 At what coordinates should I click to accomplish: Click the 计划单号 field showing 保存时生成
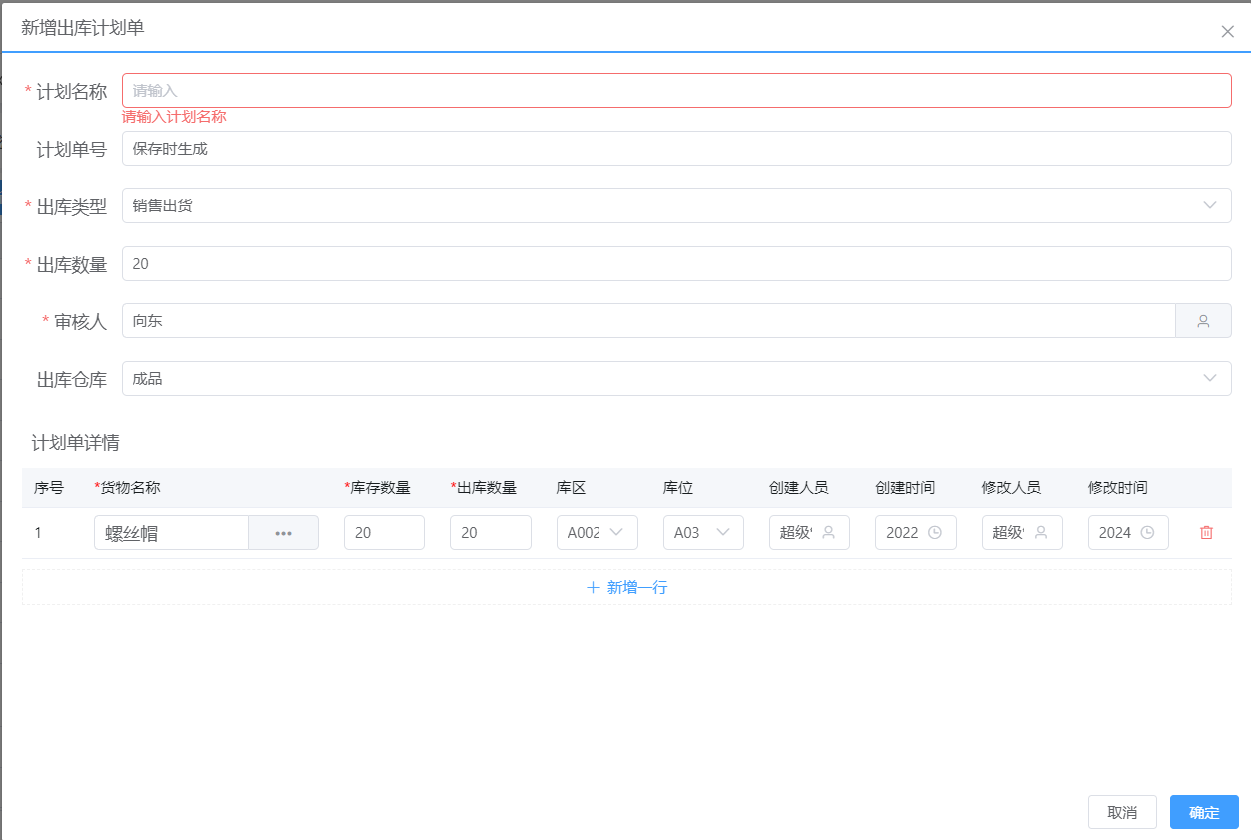(676, 148)
